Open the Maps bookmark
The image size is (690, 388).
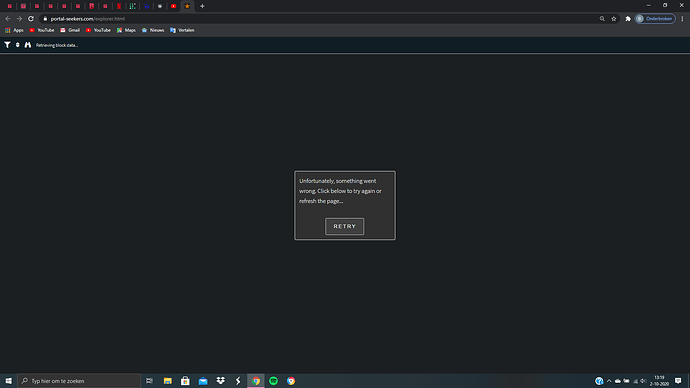[126, 30]
